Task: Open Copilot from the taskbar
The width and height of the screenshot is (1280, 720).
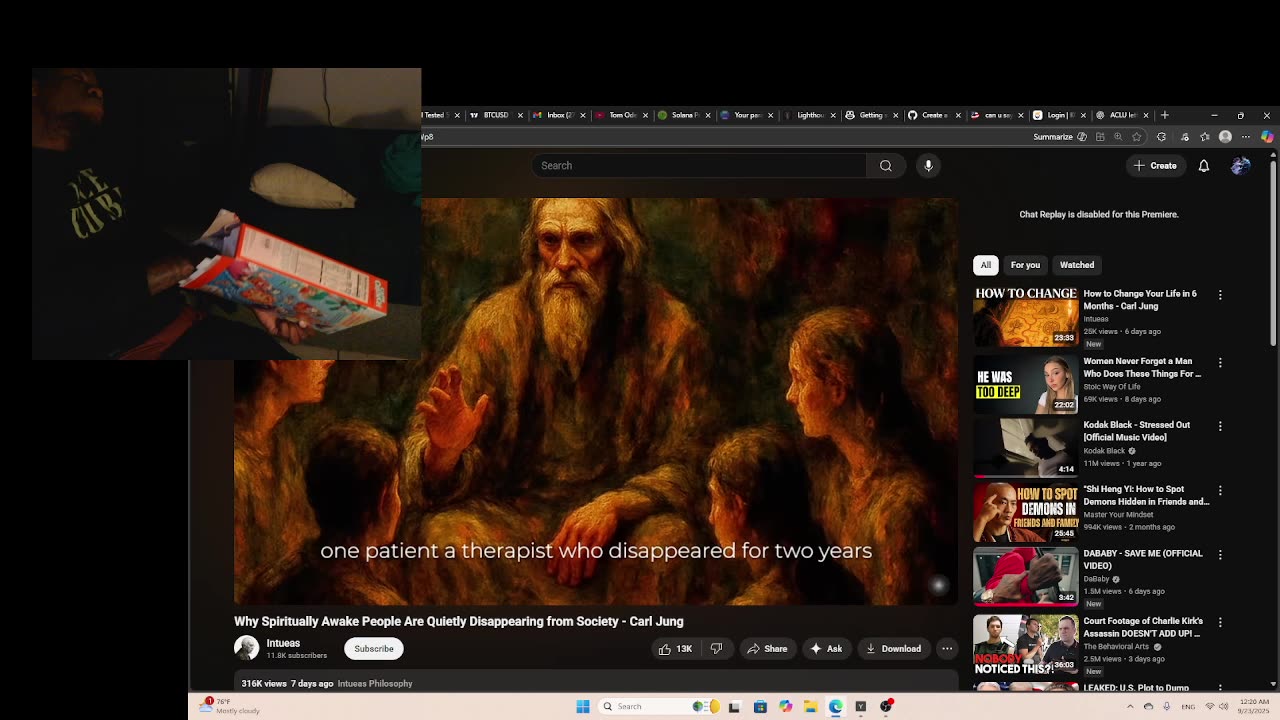Action: coord(785,707)
